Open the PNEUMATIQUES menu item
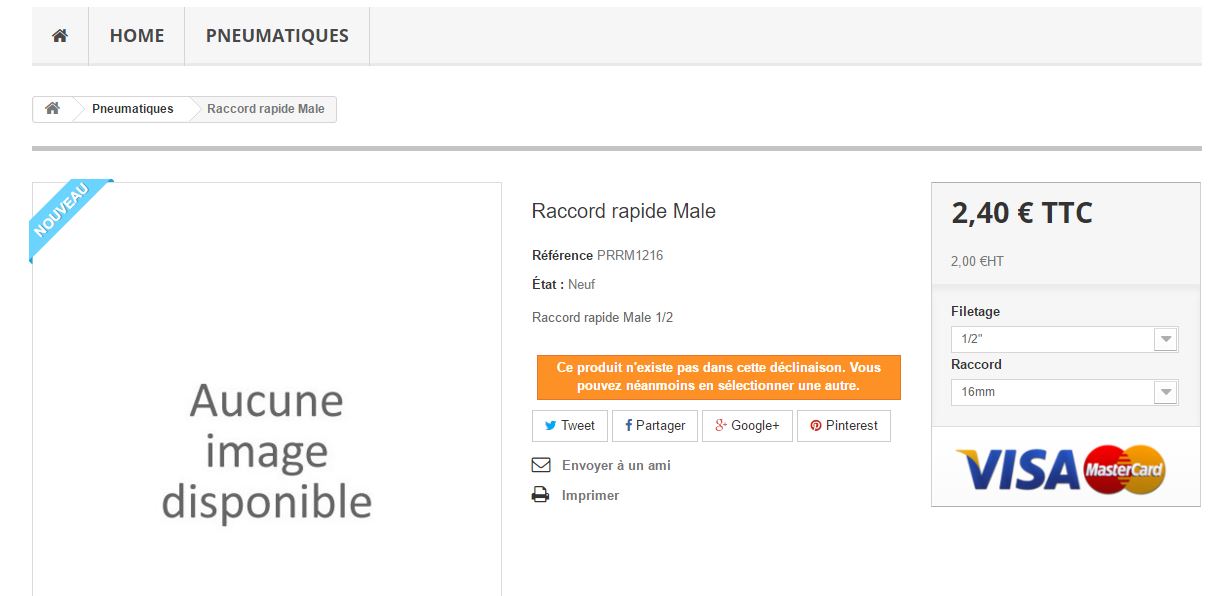Viewport: 1220px width, 596px height. pyautogui.click(x=277, y=36)
